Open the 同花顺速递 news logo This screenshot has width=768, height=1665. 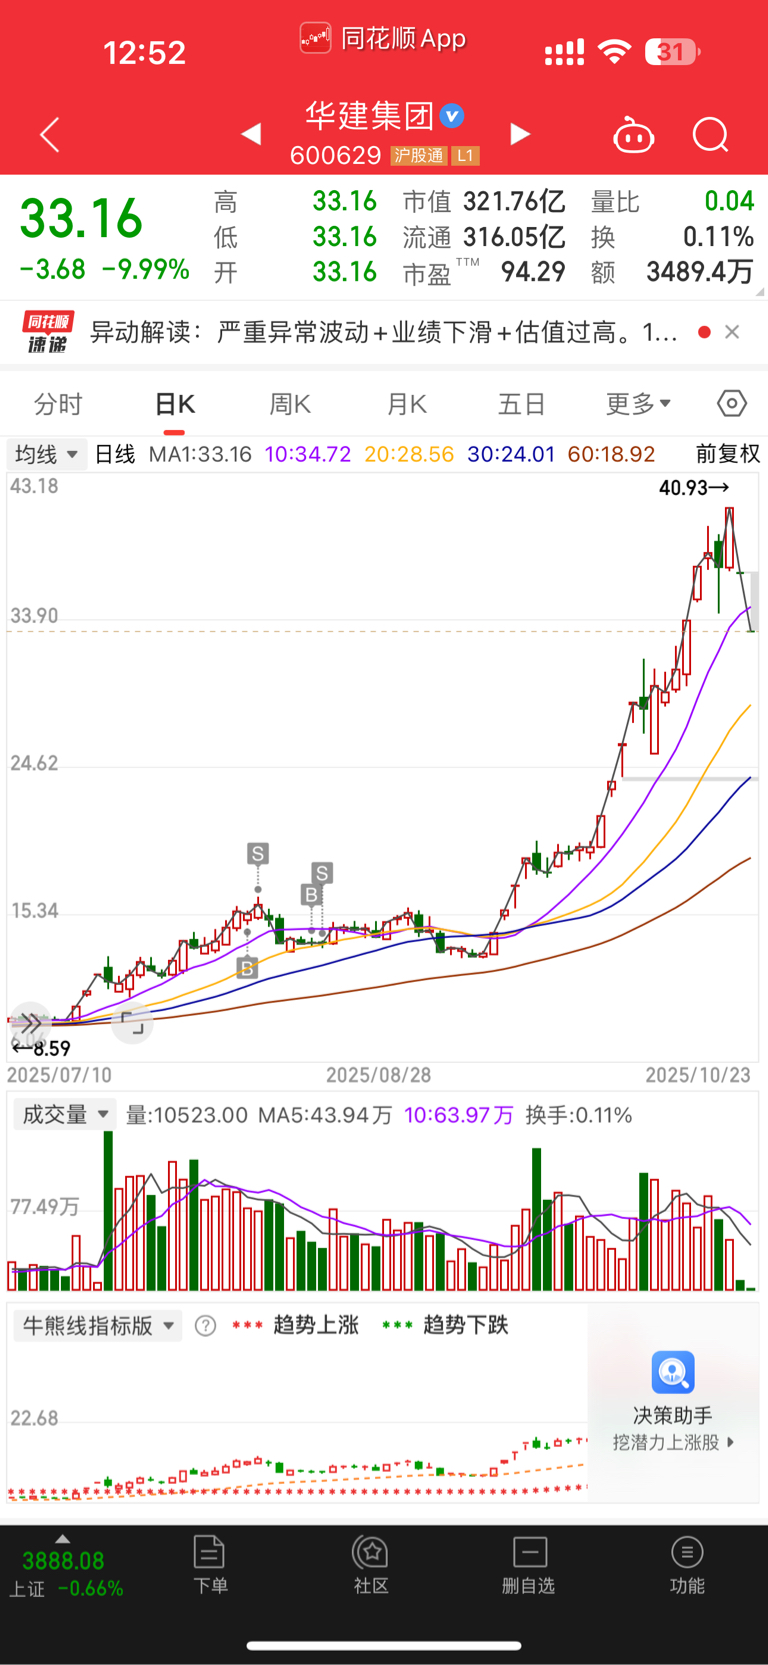click(47, 332)
